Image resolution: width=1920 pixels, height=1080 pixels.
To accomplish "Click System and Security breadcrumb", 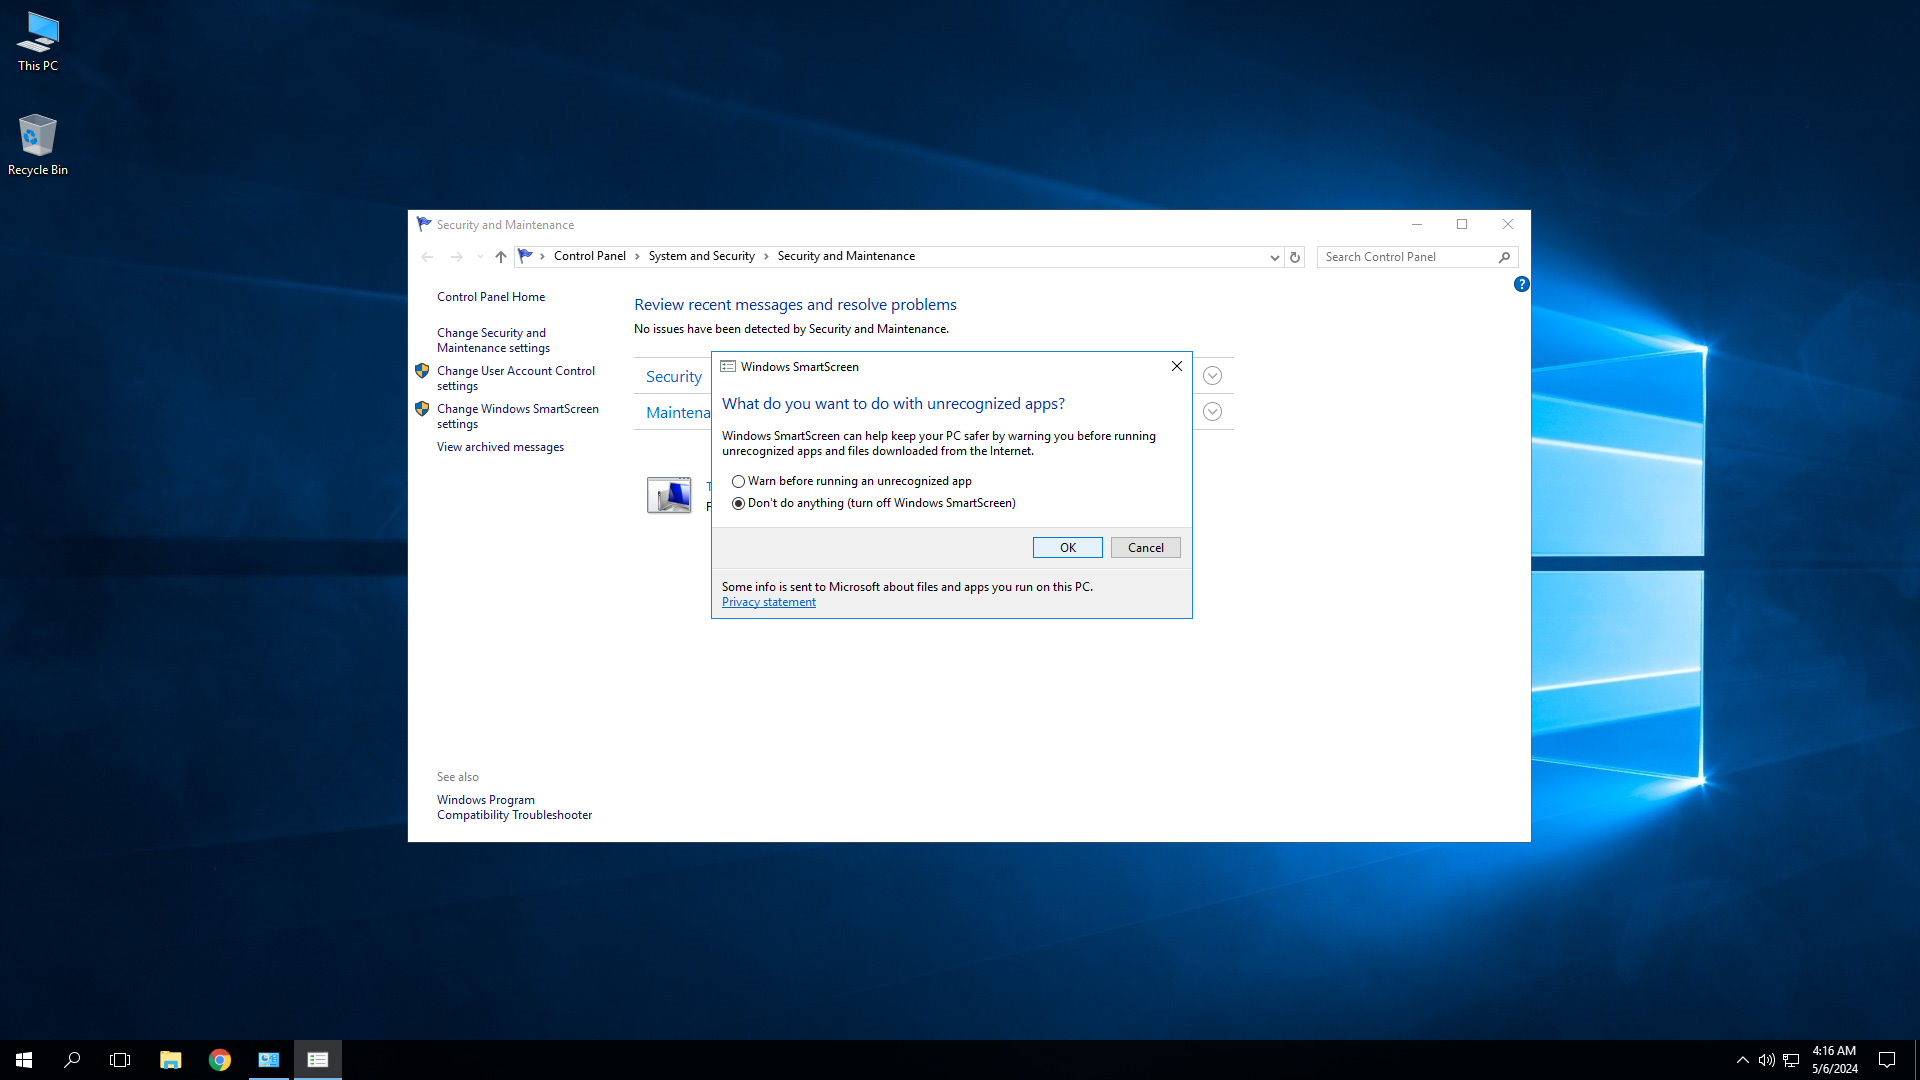I will pos(701,256).
